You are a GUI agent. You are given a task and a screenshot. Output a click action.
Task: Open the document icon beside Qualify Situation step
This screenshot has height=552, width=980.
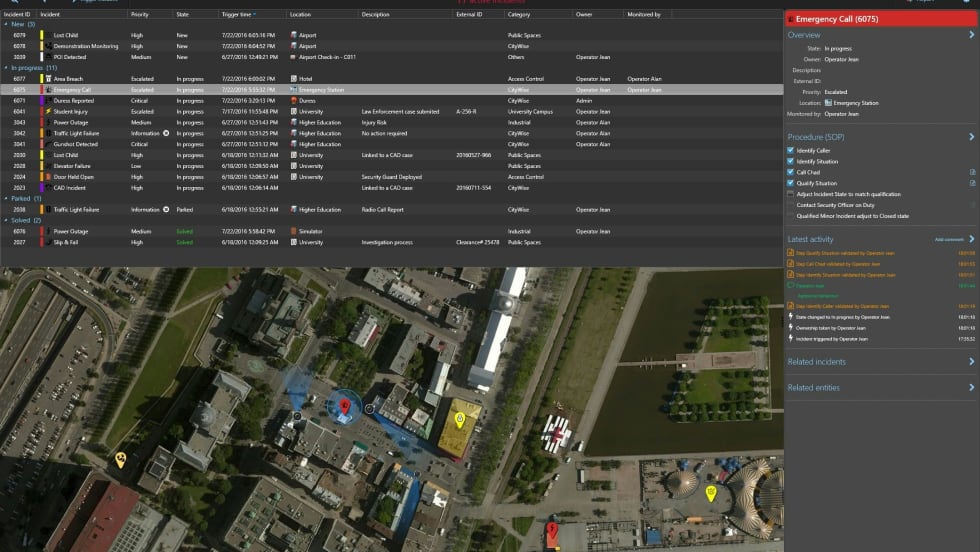(x=972, y=183)
